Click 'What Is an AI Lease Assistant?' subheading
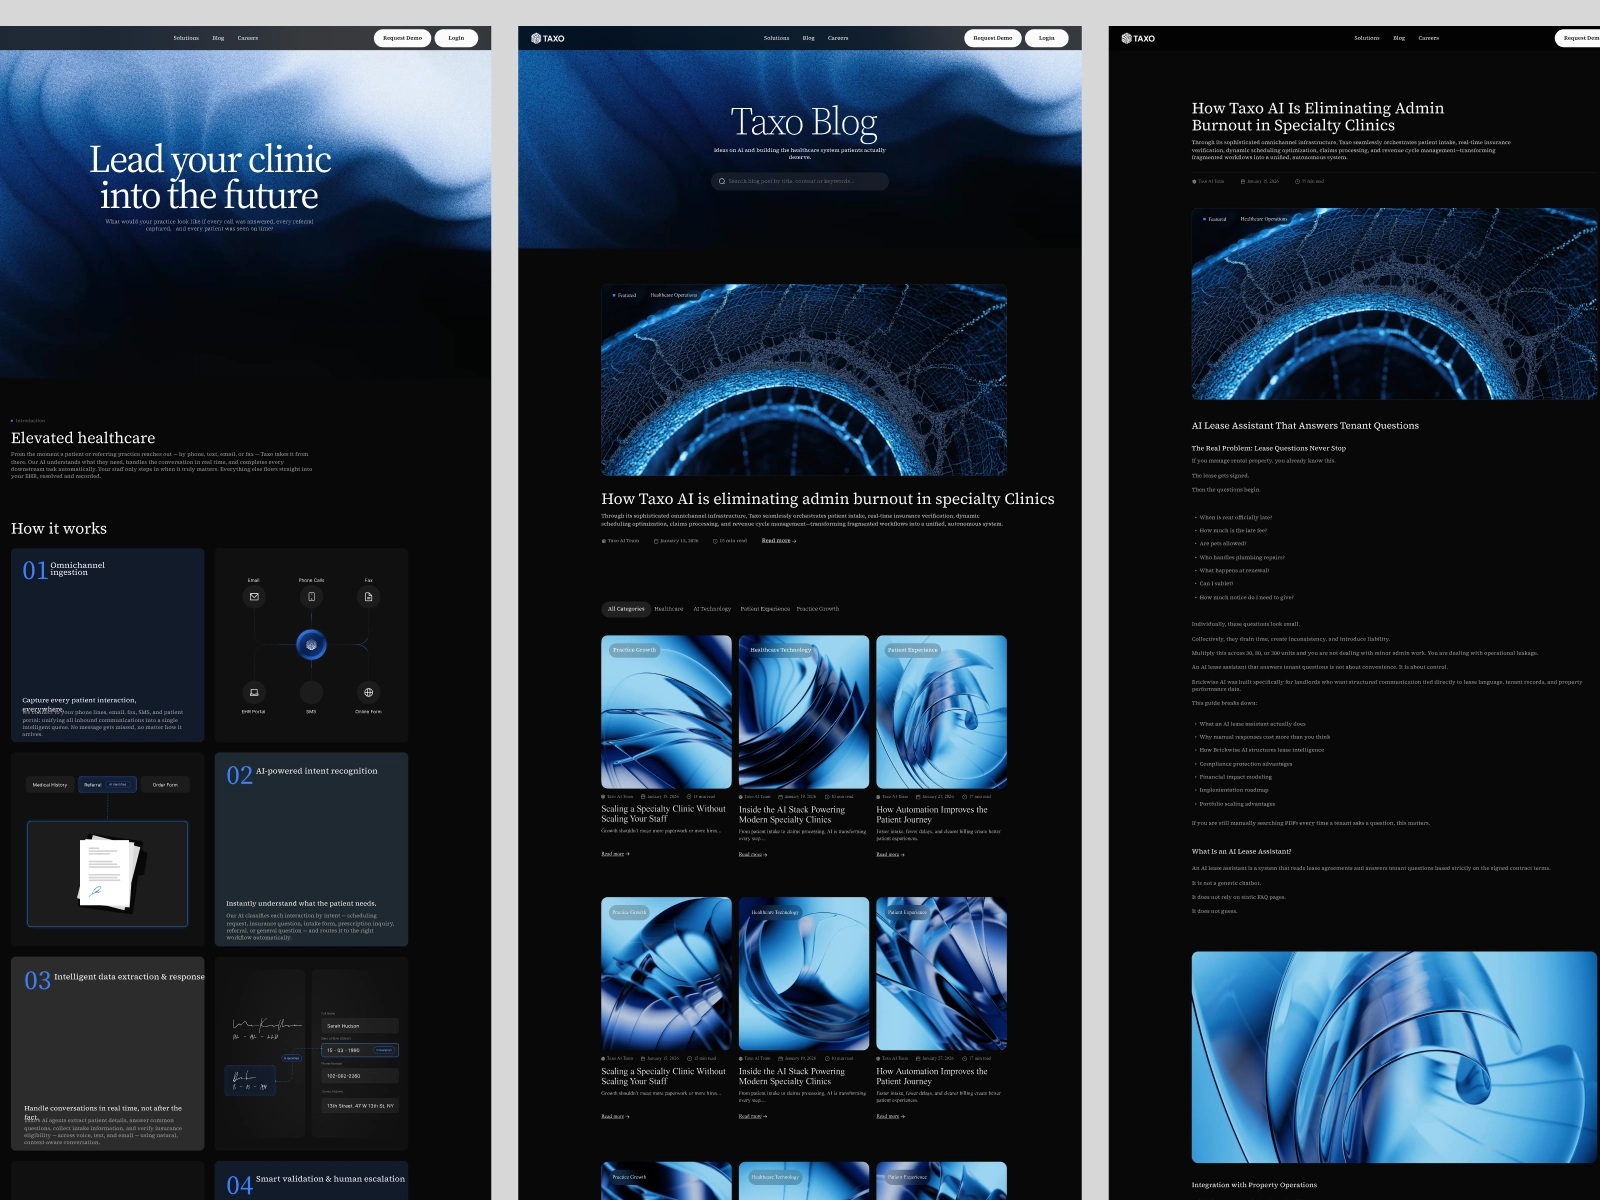 tap(1241, 852)
